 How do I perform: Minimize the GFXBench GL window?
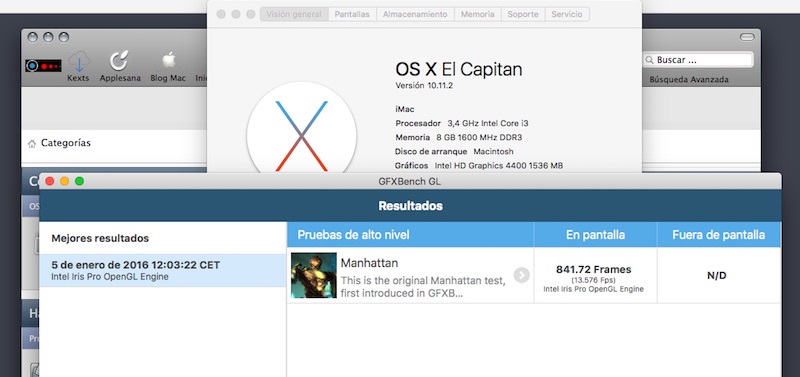[64, 181]
